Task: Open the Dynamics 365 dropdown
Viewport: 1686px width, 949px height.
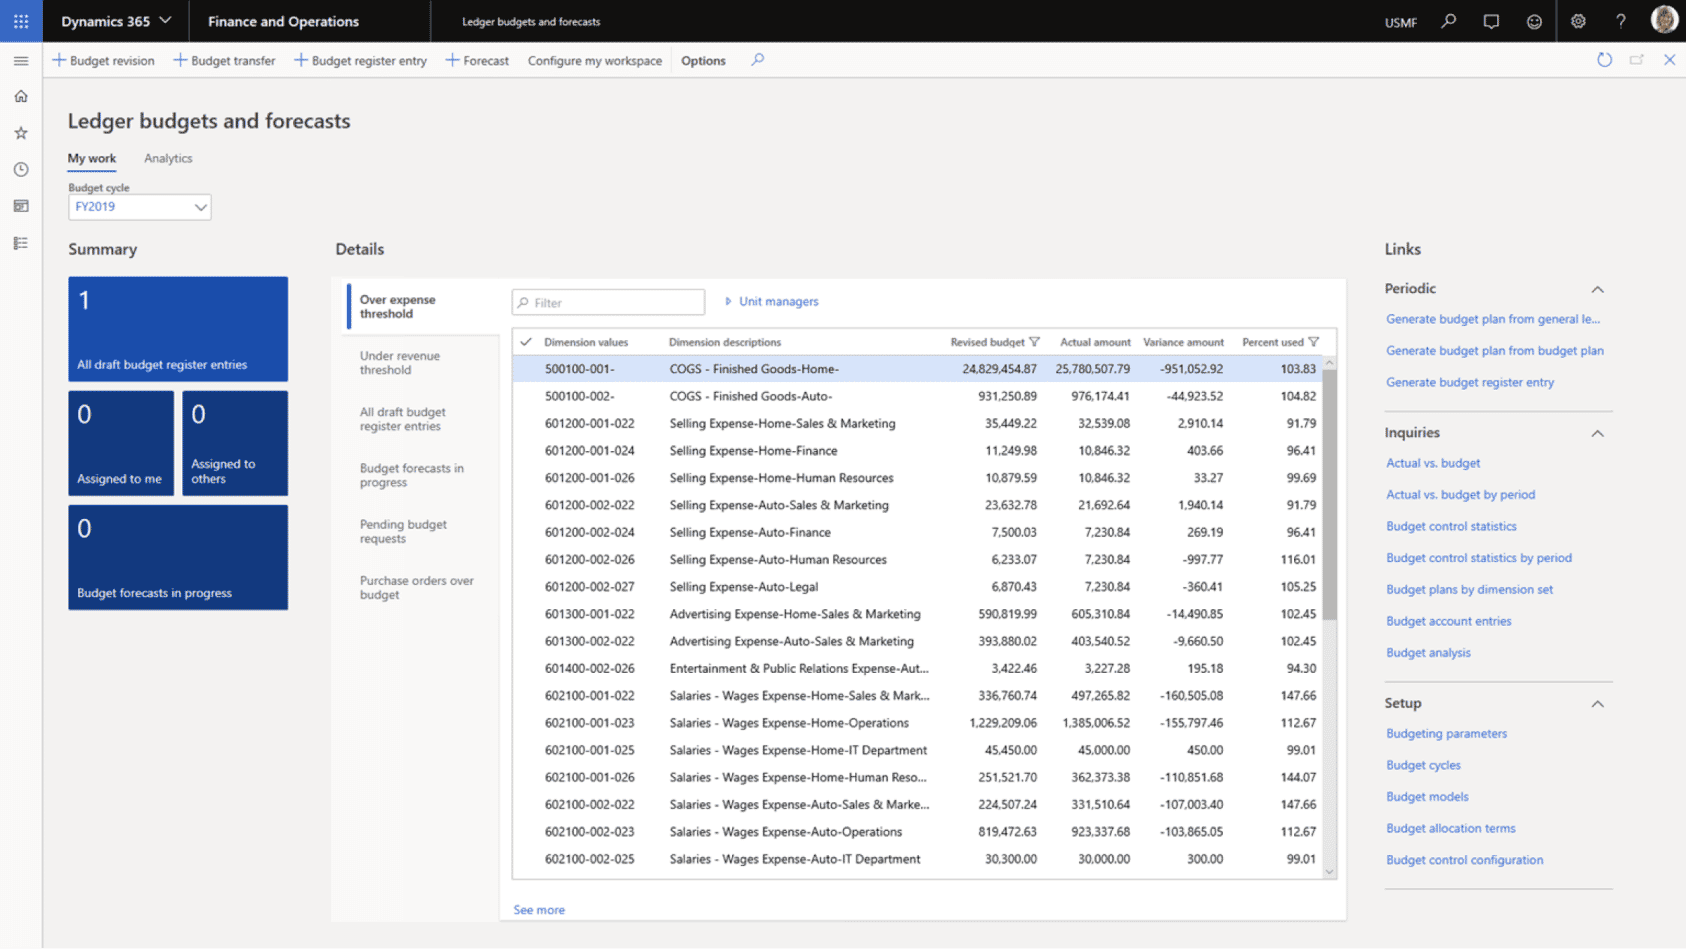Action: click(116, 21)
